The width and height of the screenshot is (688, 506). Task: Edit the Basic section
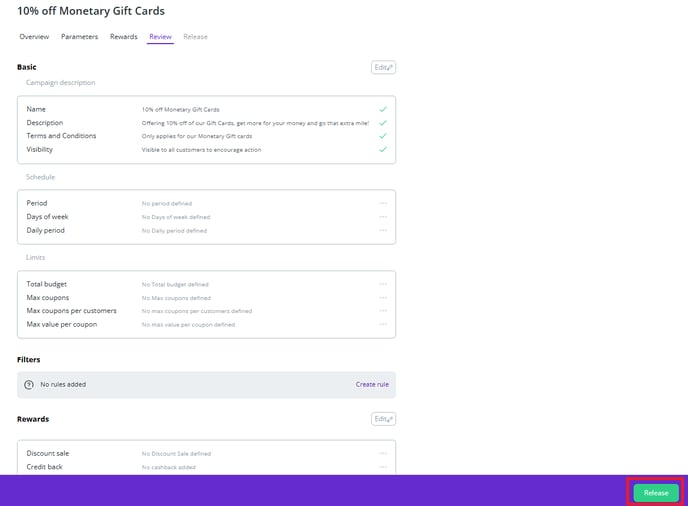(x=383, y=67)
